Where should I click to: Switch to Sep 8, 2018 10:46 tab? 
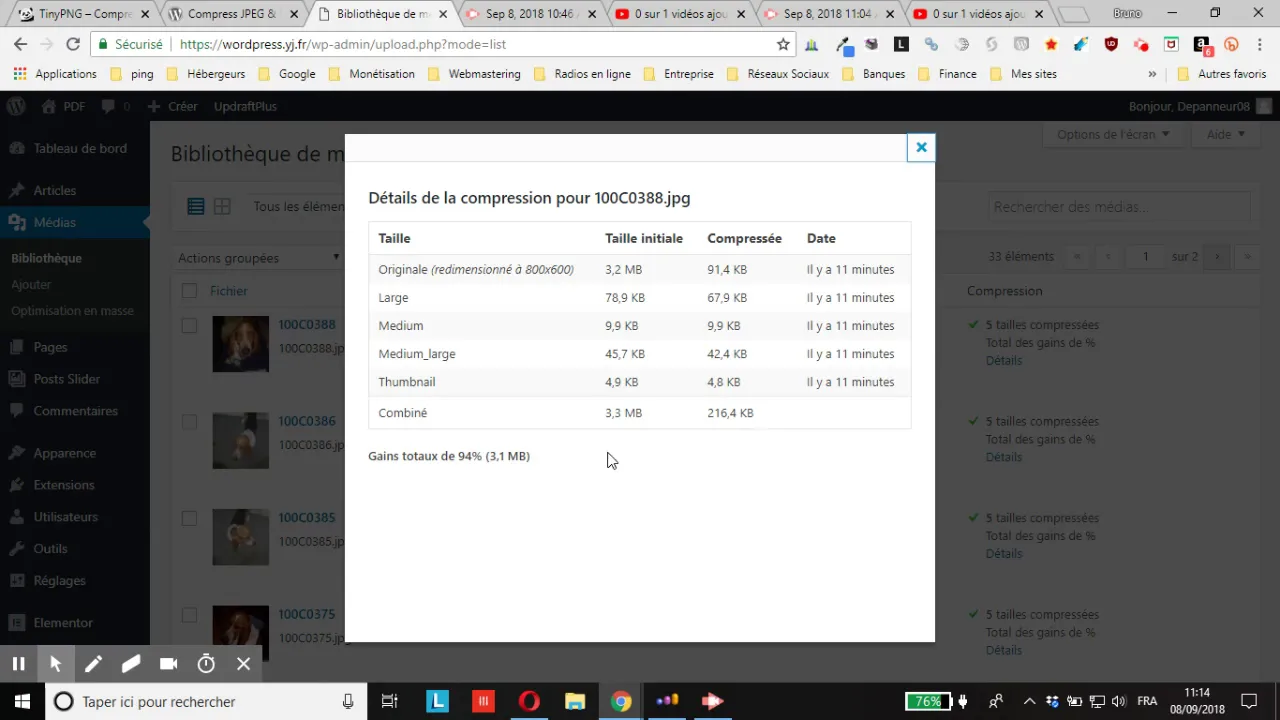click(x=530, y=14)
